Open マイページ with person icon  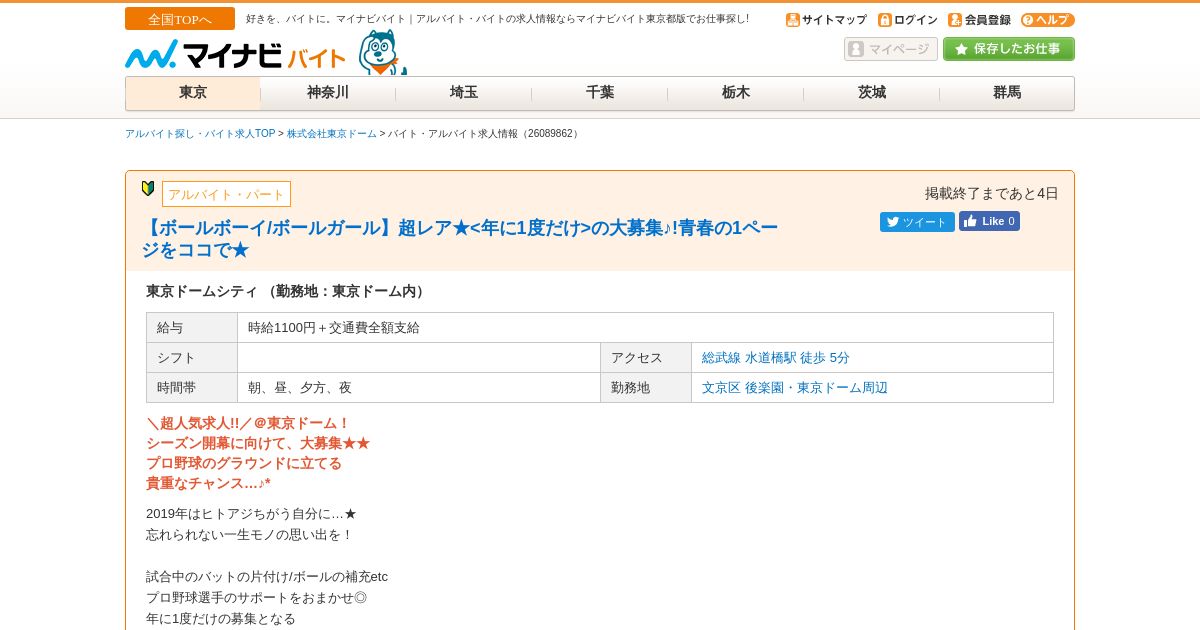891,49
